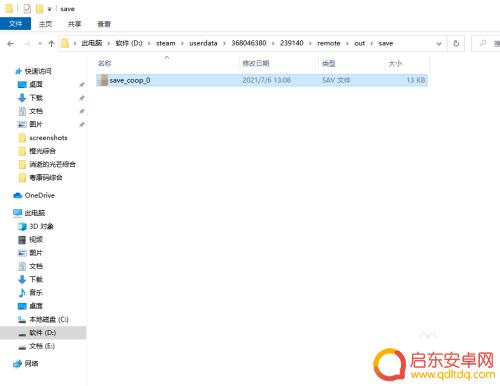The width and height of the screenshot is (500, 386).
Task: Open 图片 under quick access
Action: coord(36,124)
